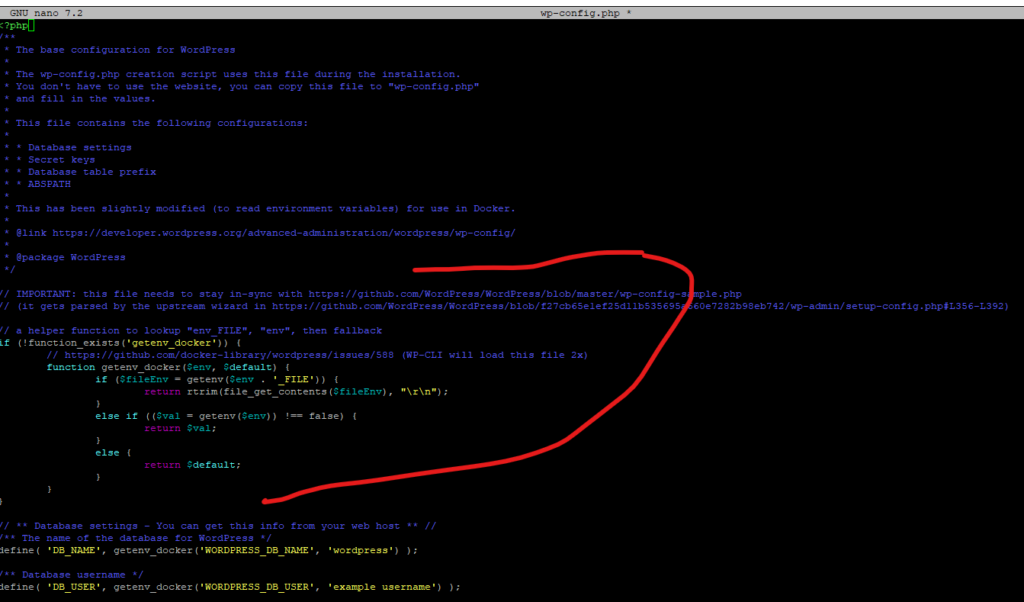
Task: Click the 'return $val;' statement
Action: [x=180, y=428]
